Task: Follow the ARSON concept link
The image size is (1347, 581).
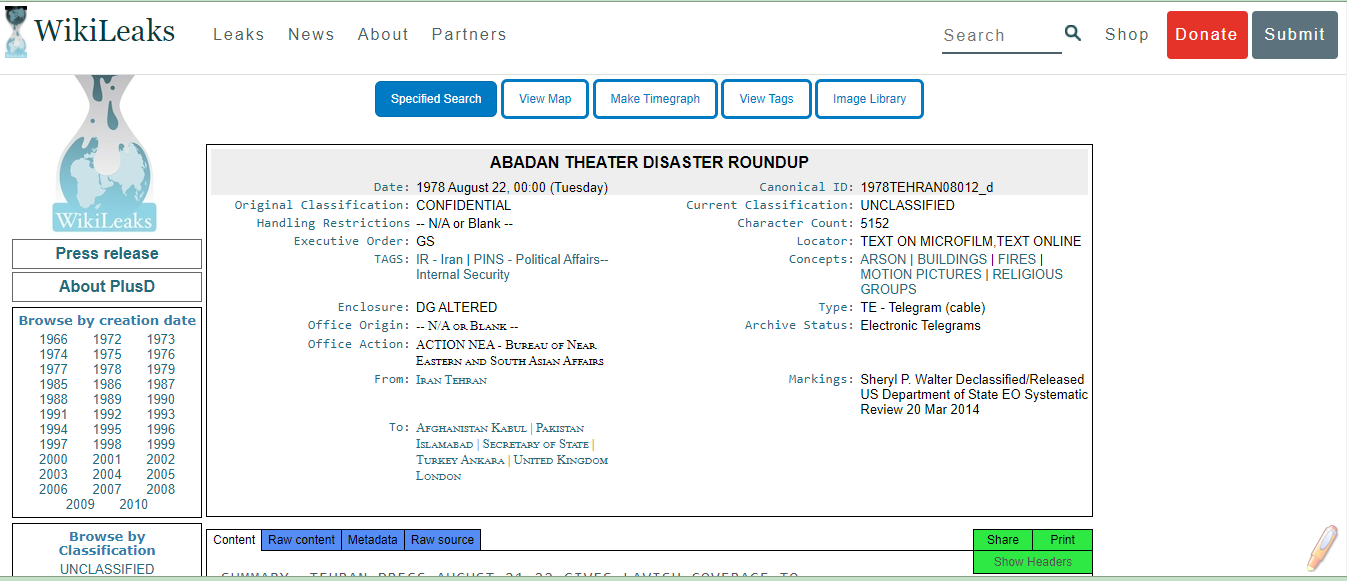Action: pos(884,259)
